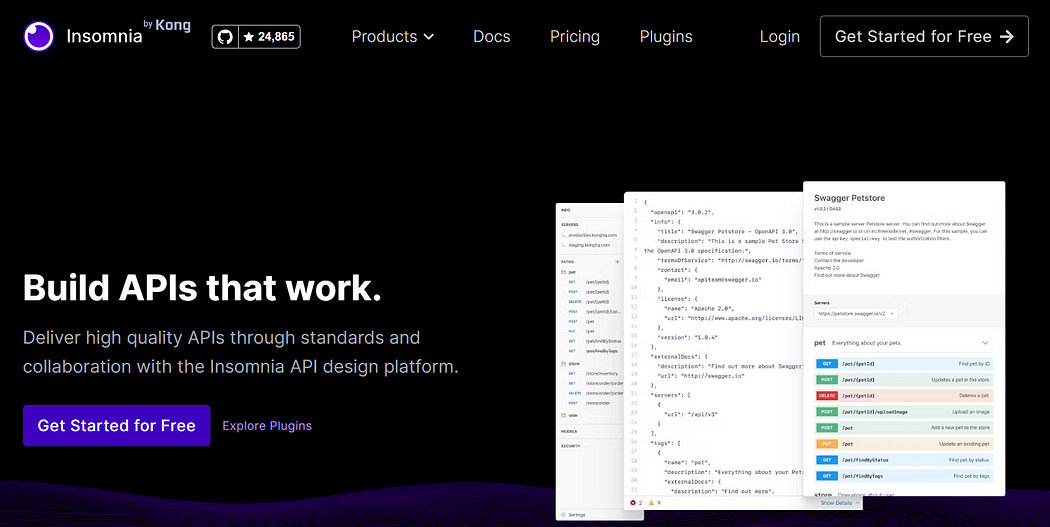Select GET /store/inventory in the sidebar

click(x=593, y=373)
